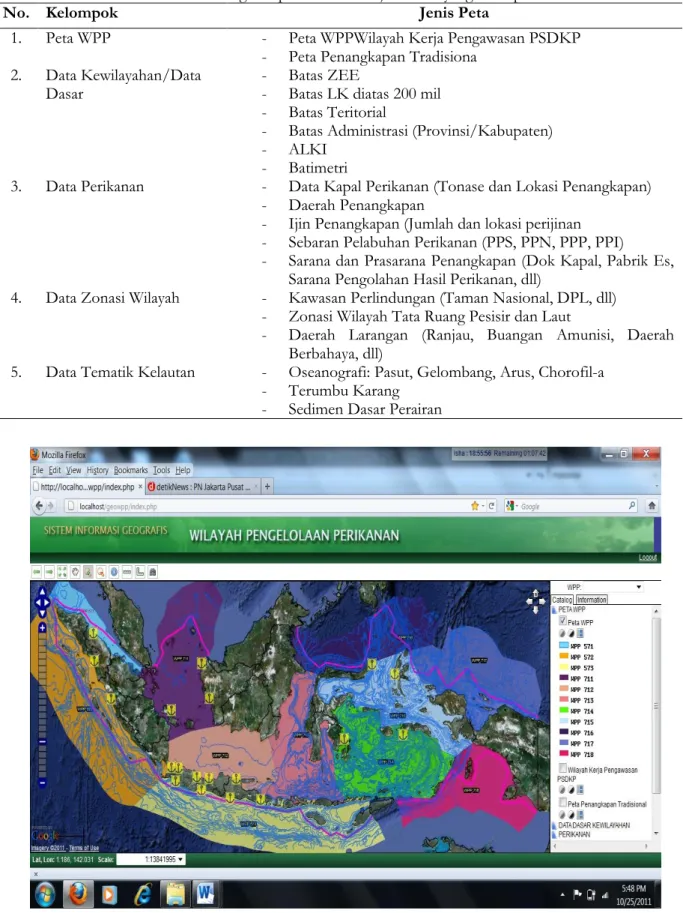
Task: Open the Tools menu
Action: [161, 470]
